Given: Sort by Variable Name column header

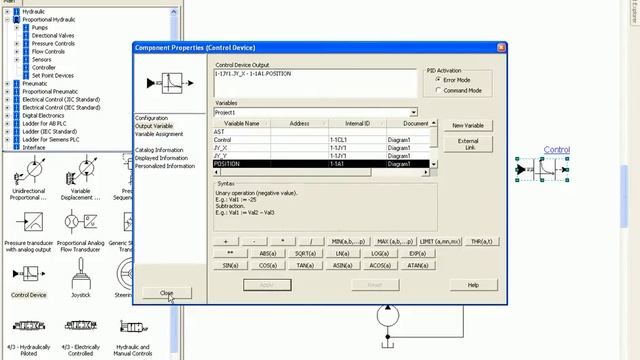Looking at the screenshot, I should point(242,123).
